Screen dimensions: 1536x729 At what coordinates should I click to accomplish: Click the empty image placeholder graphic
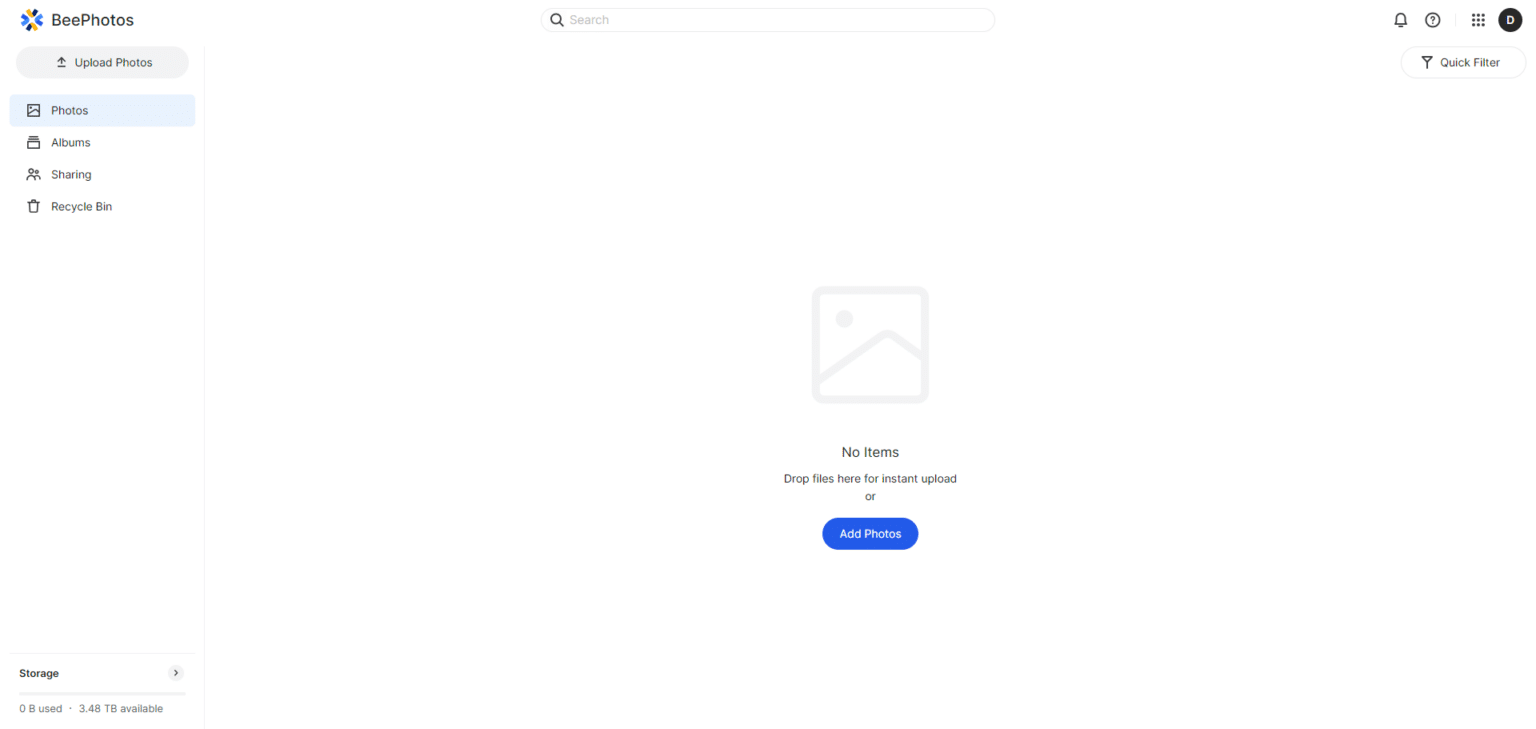[870, 345]
